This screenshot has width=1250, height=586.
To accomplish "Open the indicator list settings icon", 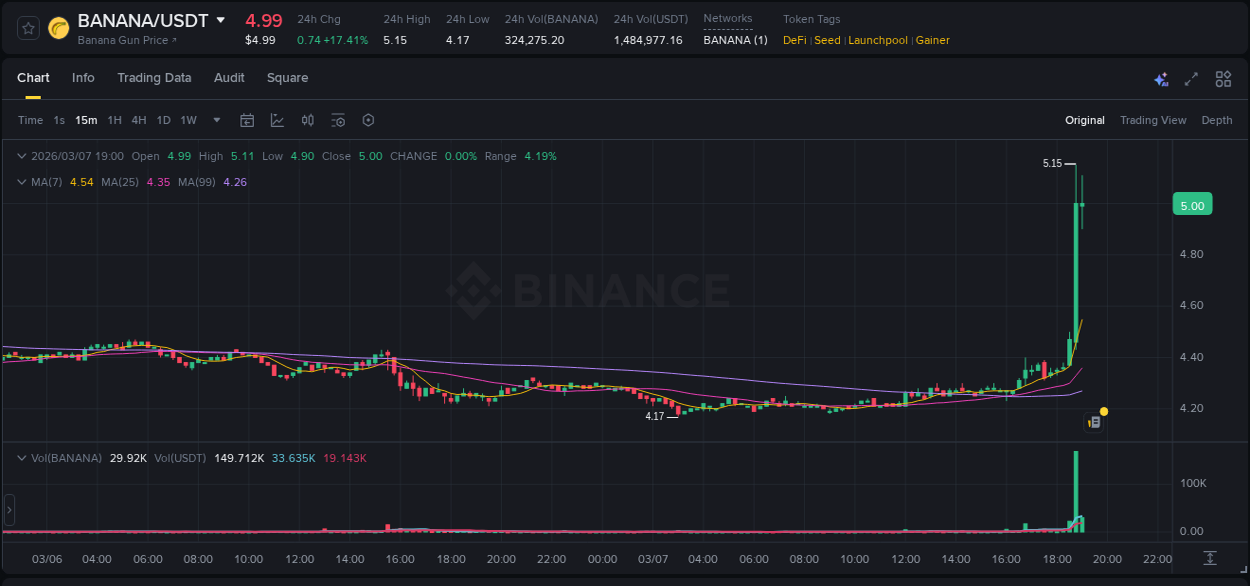I will pos(338,120).
